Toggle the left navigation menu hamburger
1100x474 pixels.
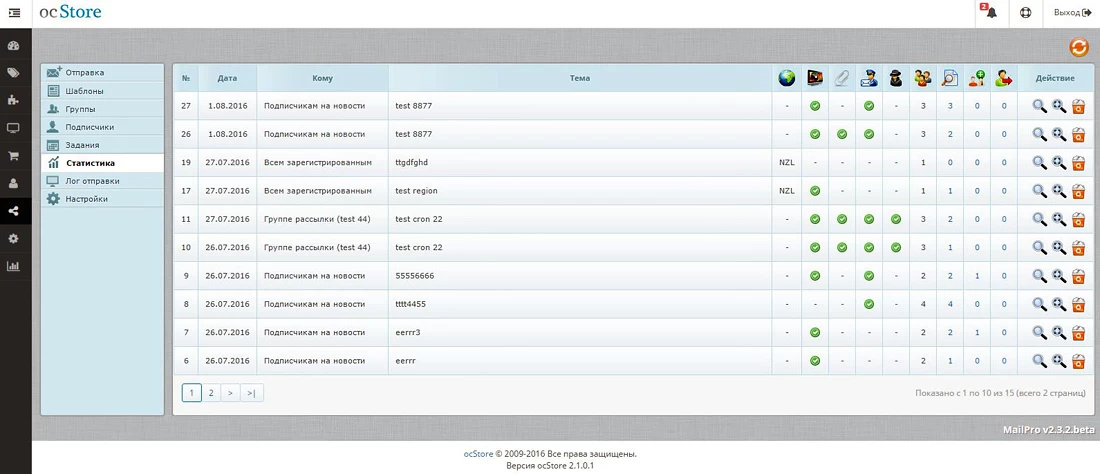point(14,13)
